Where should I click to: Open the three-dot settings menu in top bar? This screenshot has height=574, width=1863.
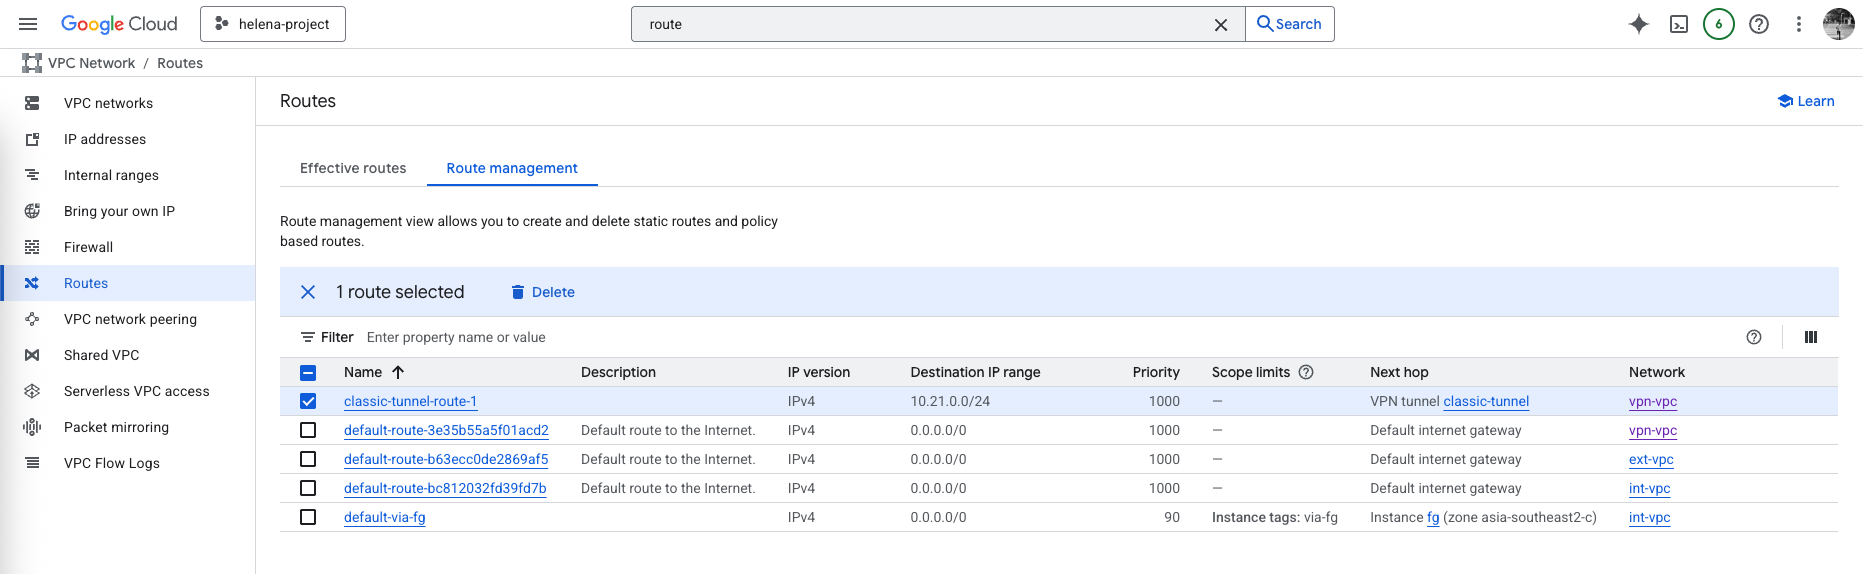point(1798,24)
